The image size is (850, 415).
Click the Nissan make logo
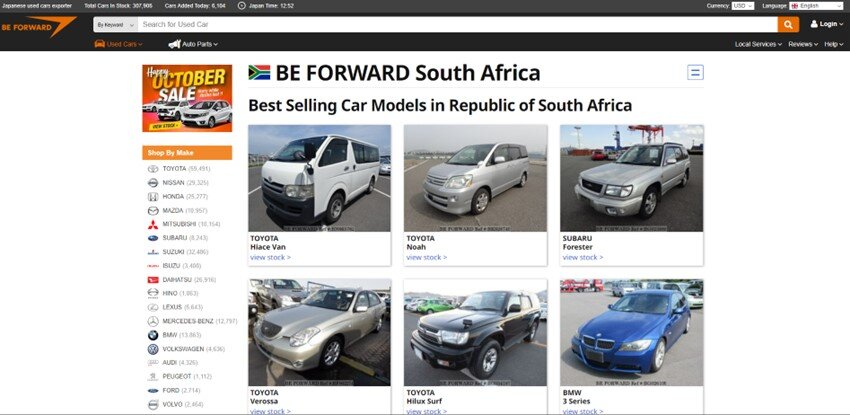[x=153, y=183]
